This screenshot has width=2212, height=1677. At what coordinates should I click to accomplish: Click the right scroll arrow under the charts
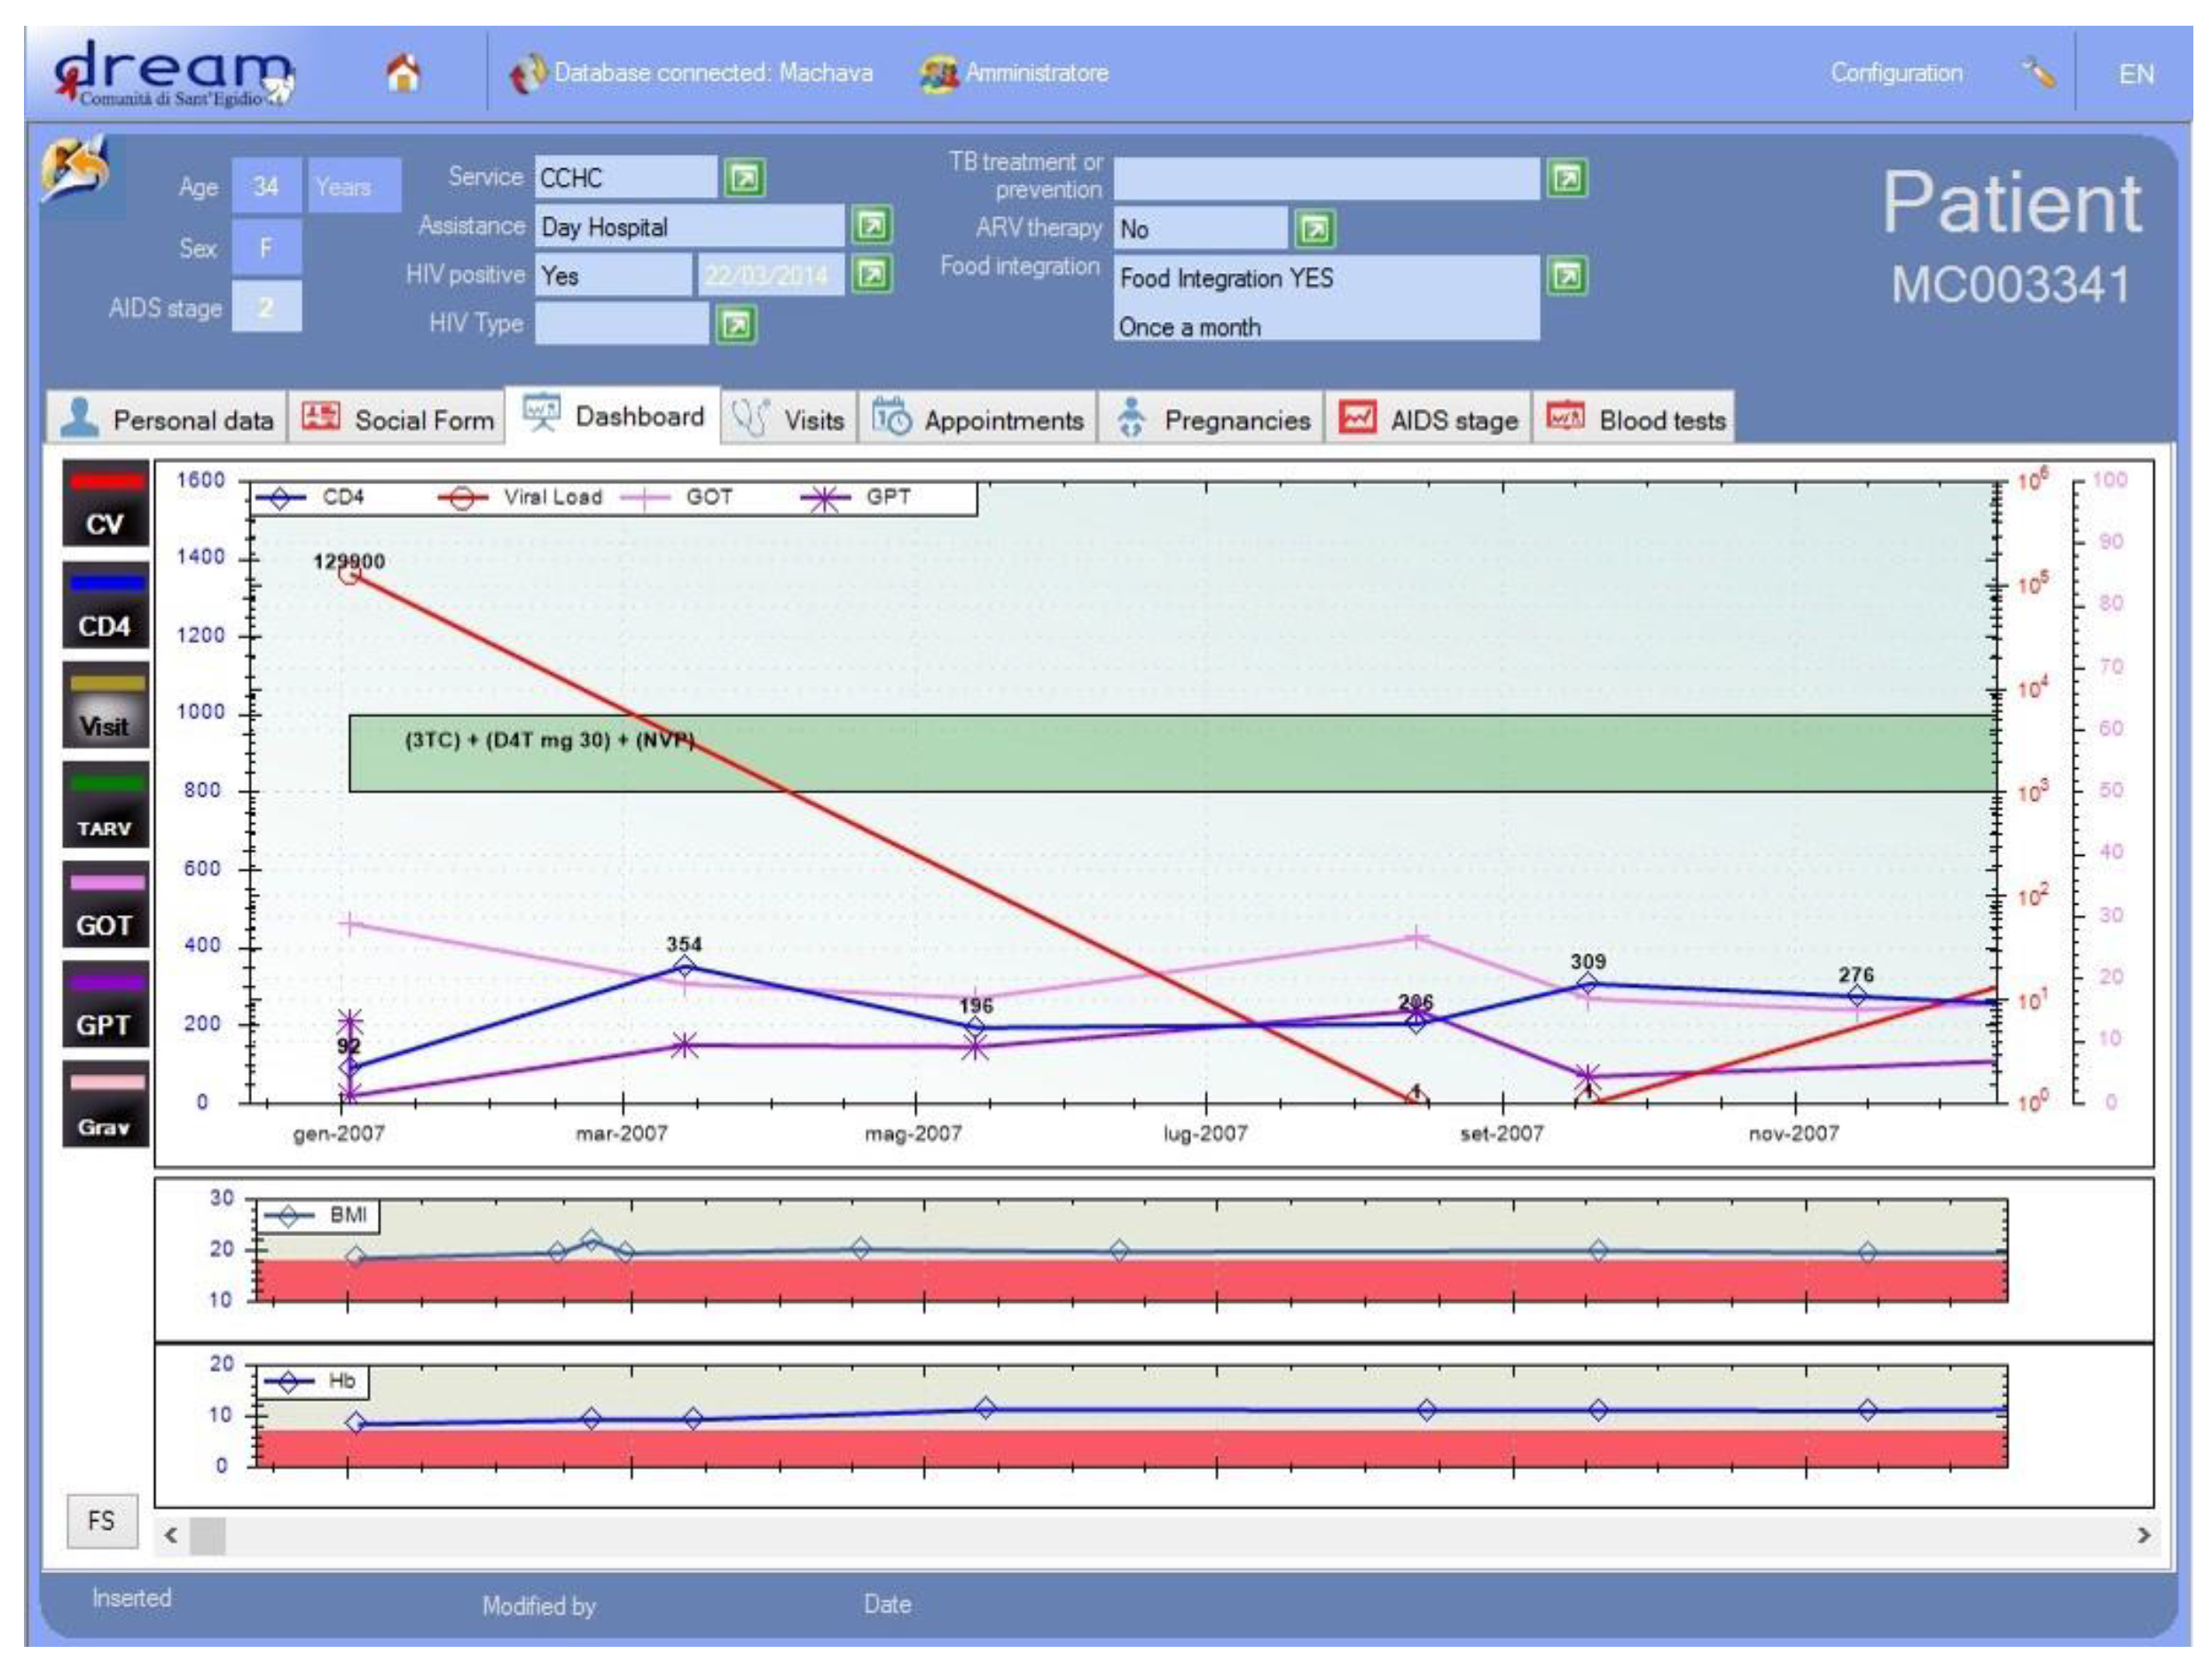(2143, 1535)
